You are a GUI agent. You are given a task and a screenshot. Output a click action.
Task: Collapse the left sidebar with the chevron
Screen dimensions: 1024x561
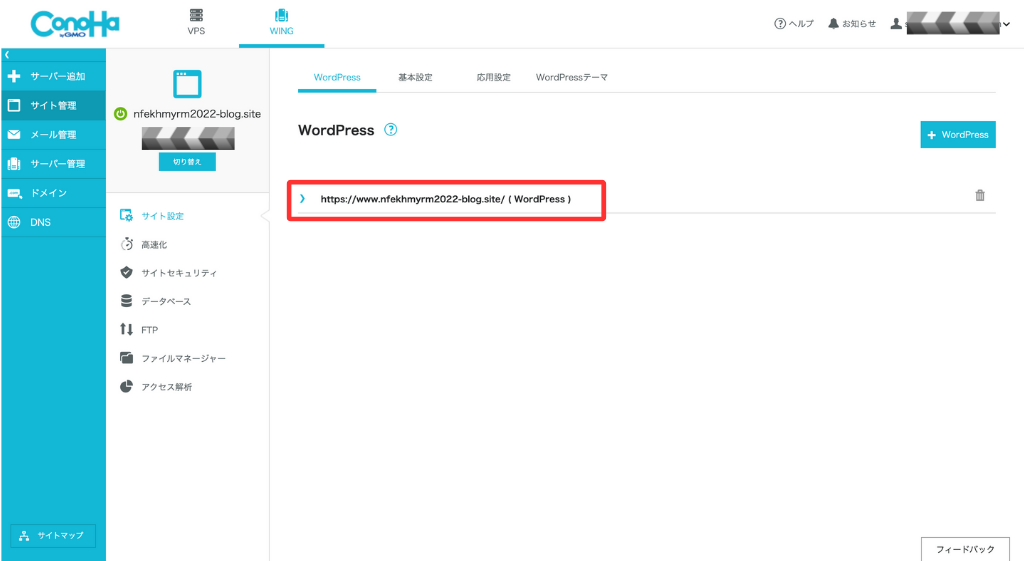click(x=7, y=55)
